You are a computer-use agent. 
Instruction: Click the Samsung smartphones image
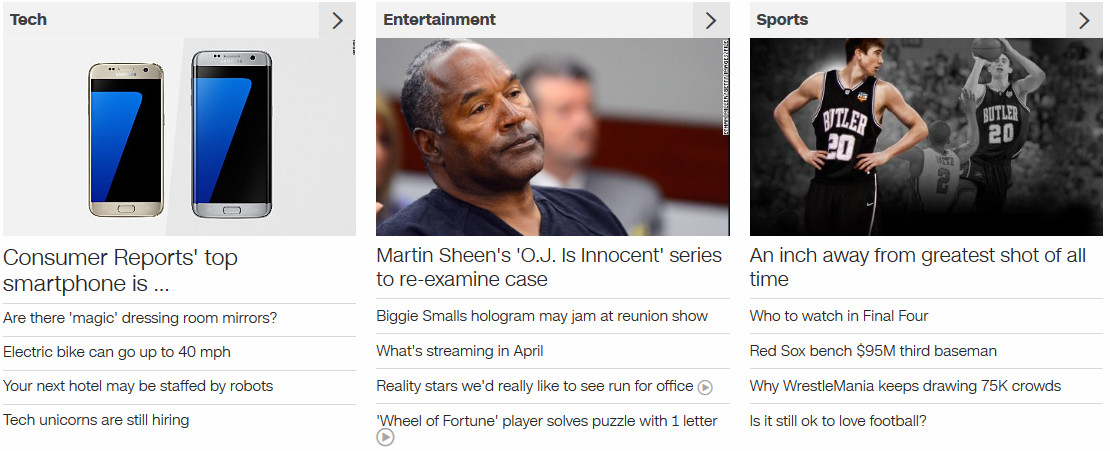click(179, 137)
